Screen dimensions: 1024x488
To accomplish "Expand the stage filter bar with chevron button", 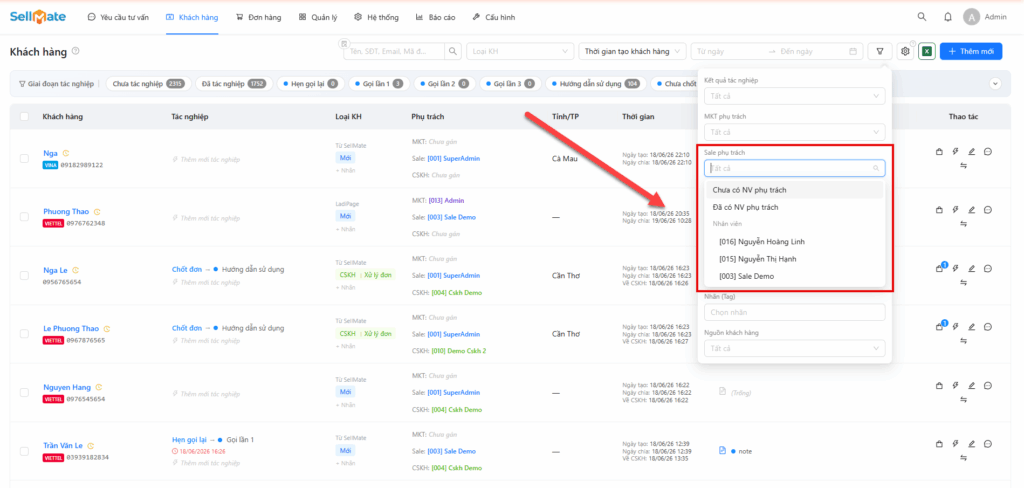I will (x=995, y=84).
